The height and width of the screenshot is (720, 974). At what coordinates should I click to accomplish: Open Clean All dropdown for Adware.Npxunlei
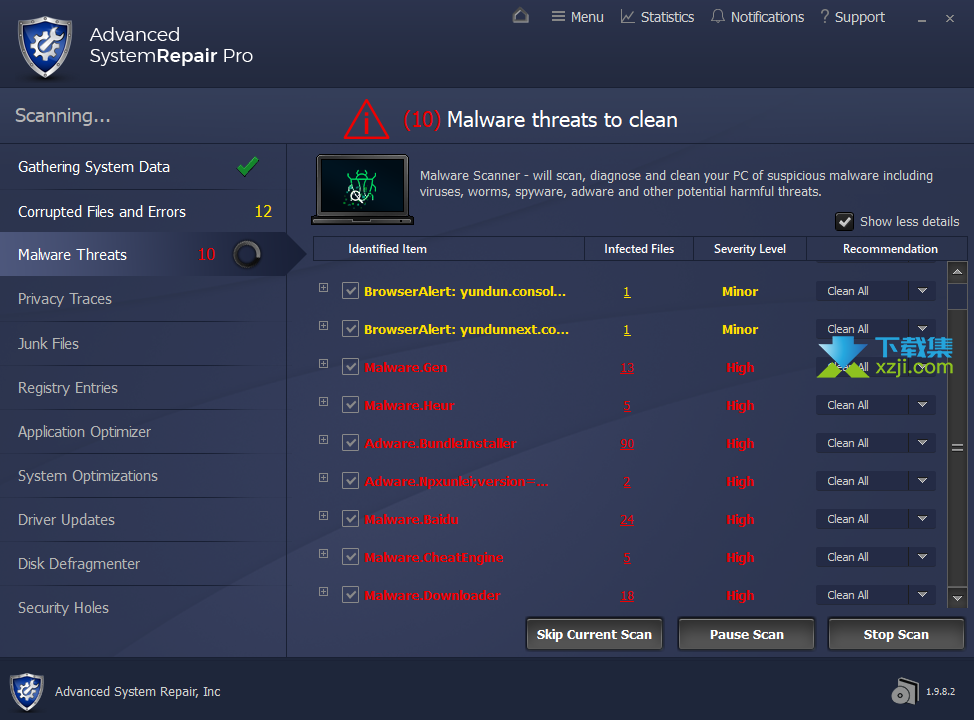922,481
